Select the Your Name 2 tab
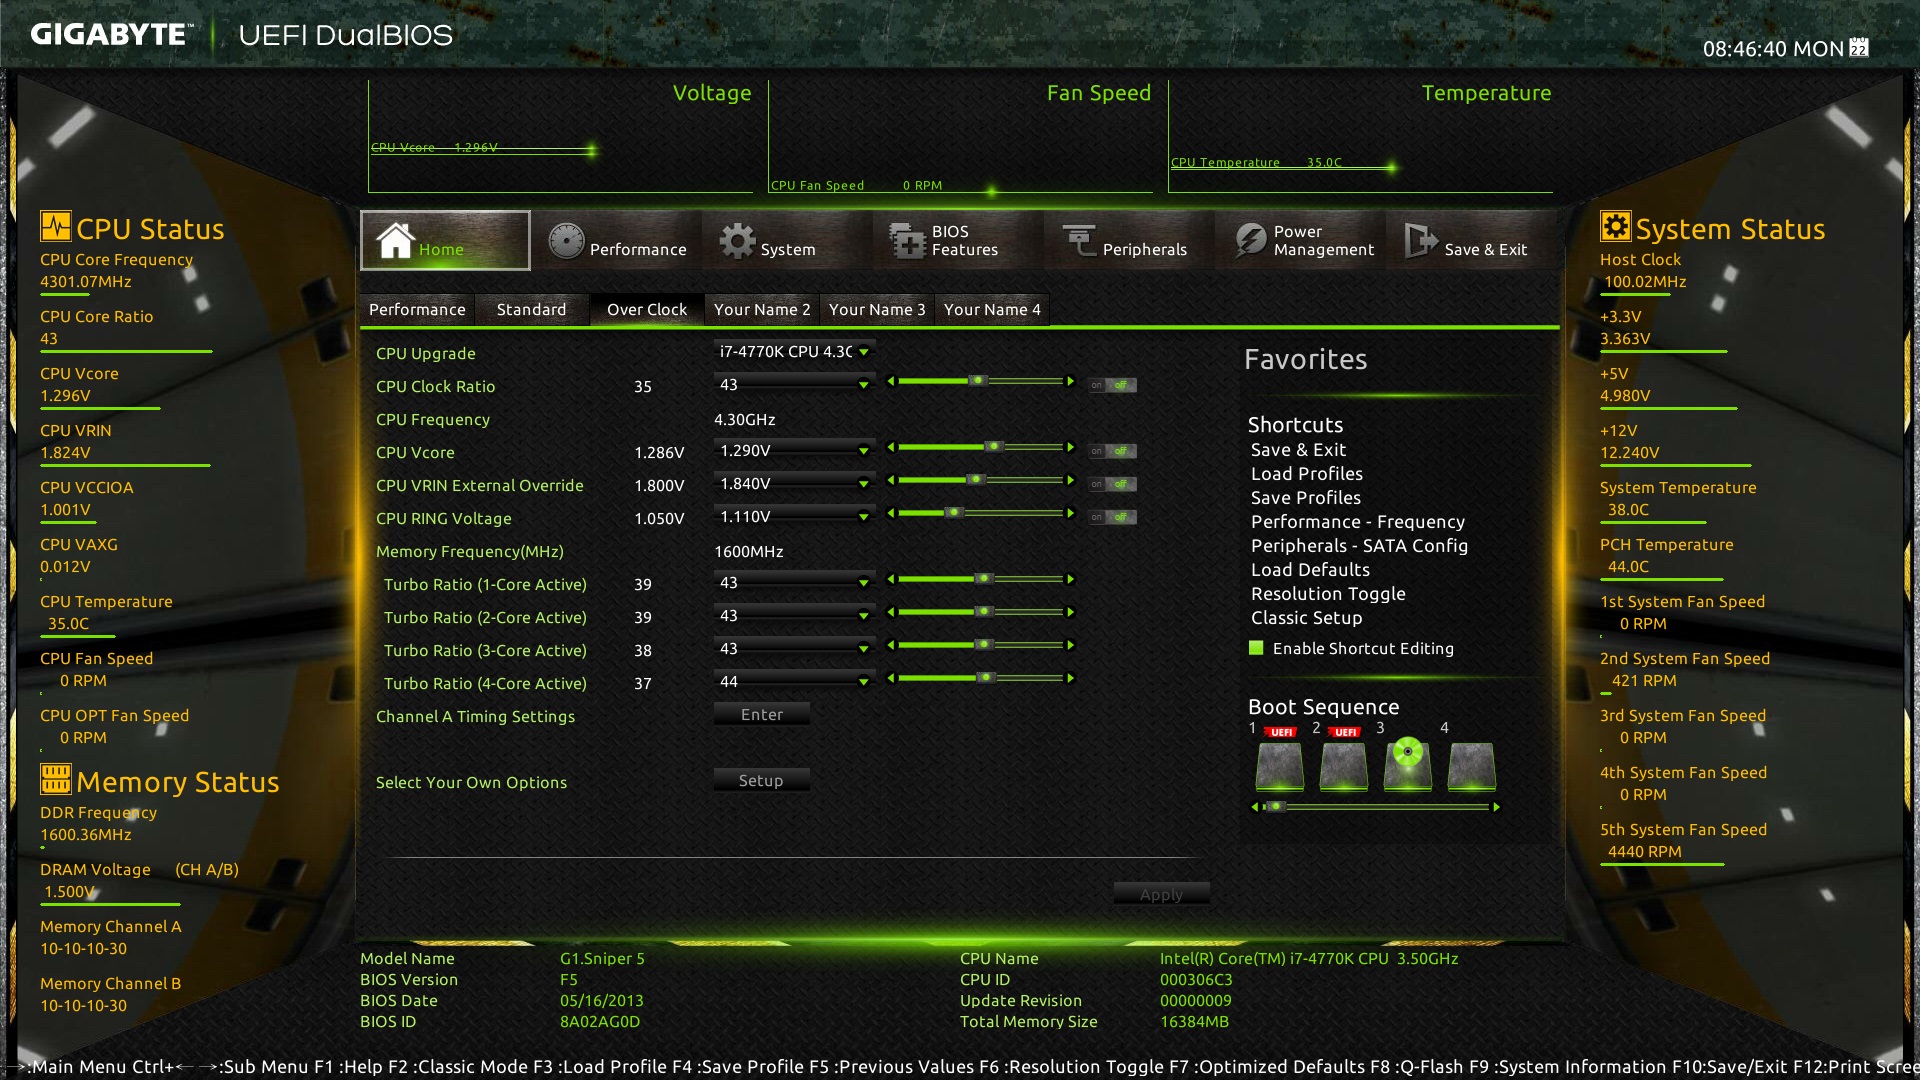The image size is (1920, 1080). [x=762, y=310]
